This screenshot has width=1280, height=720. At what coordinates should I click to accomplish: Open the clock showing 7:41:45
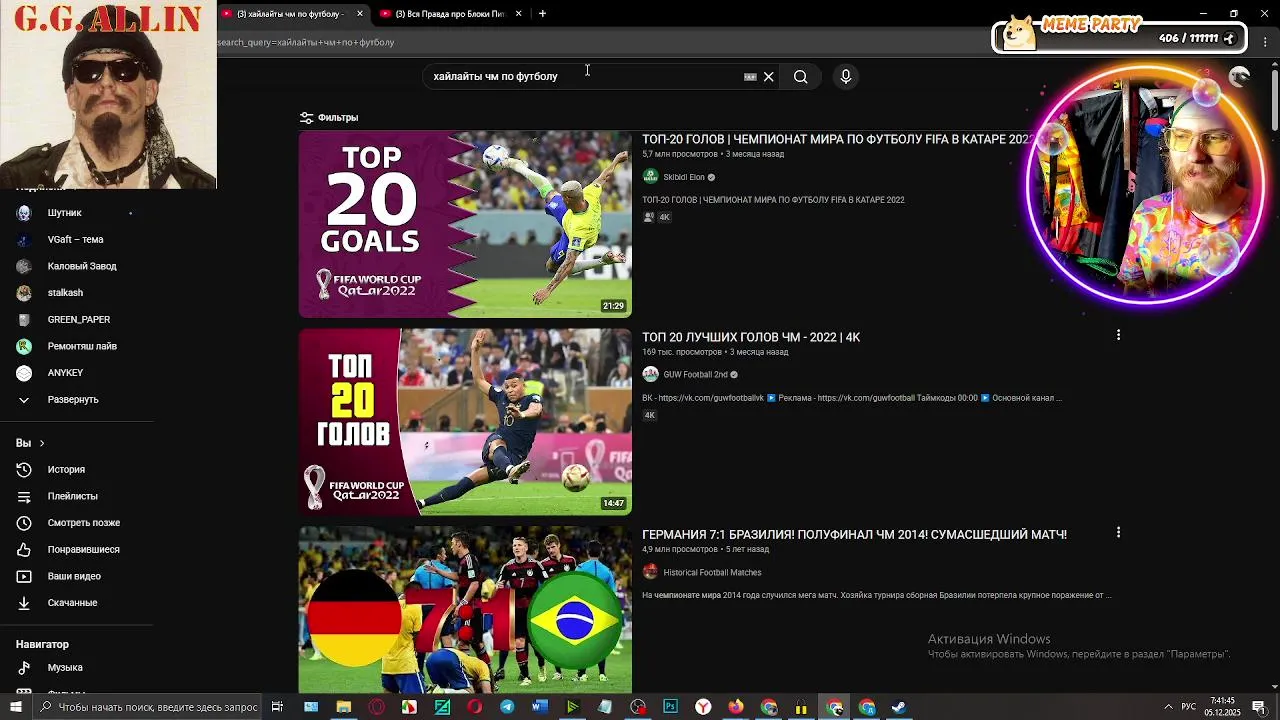(1222, 707)
